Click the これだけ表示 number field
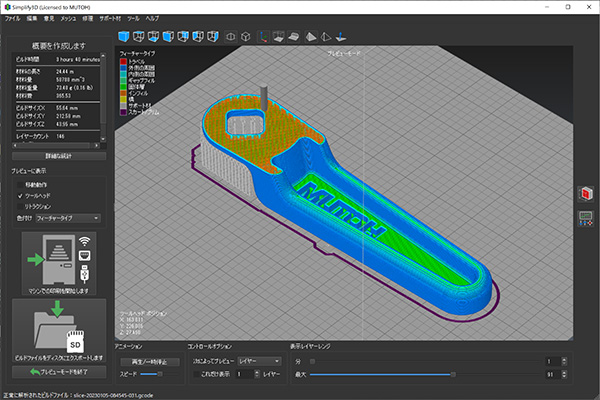600x400 pixels. (x=242, y=374)
